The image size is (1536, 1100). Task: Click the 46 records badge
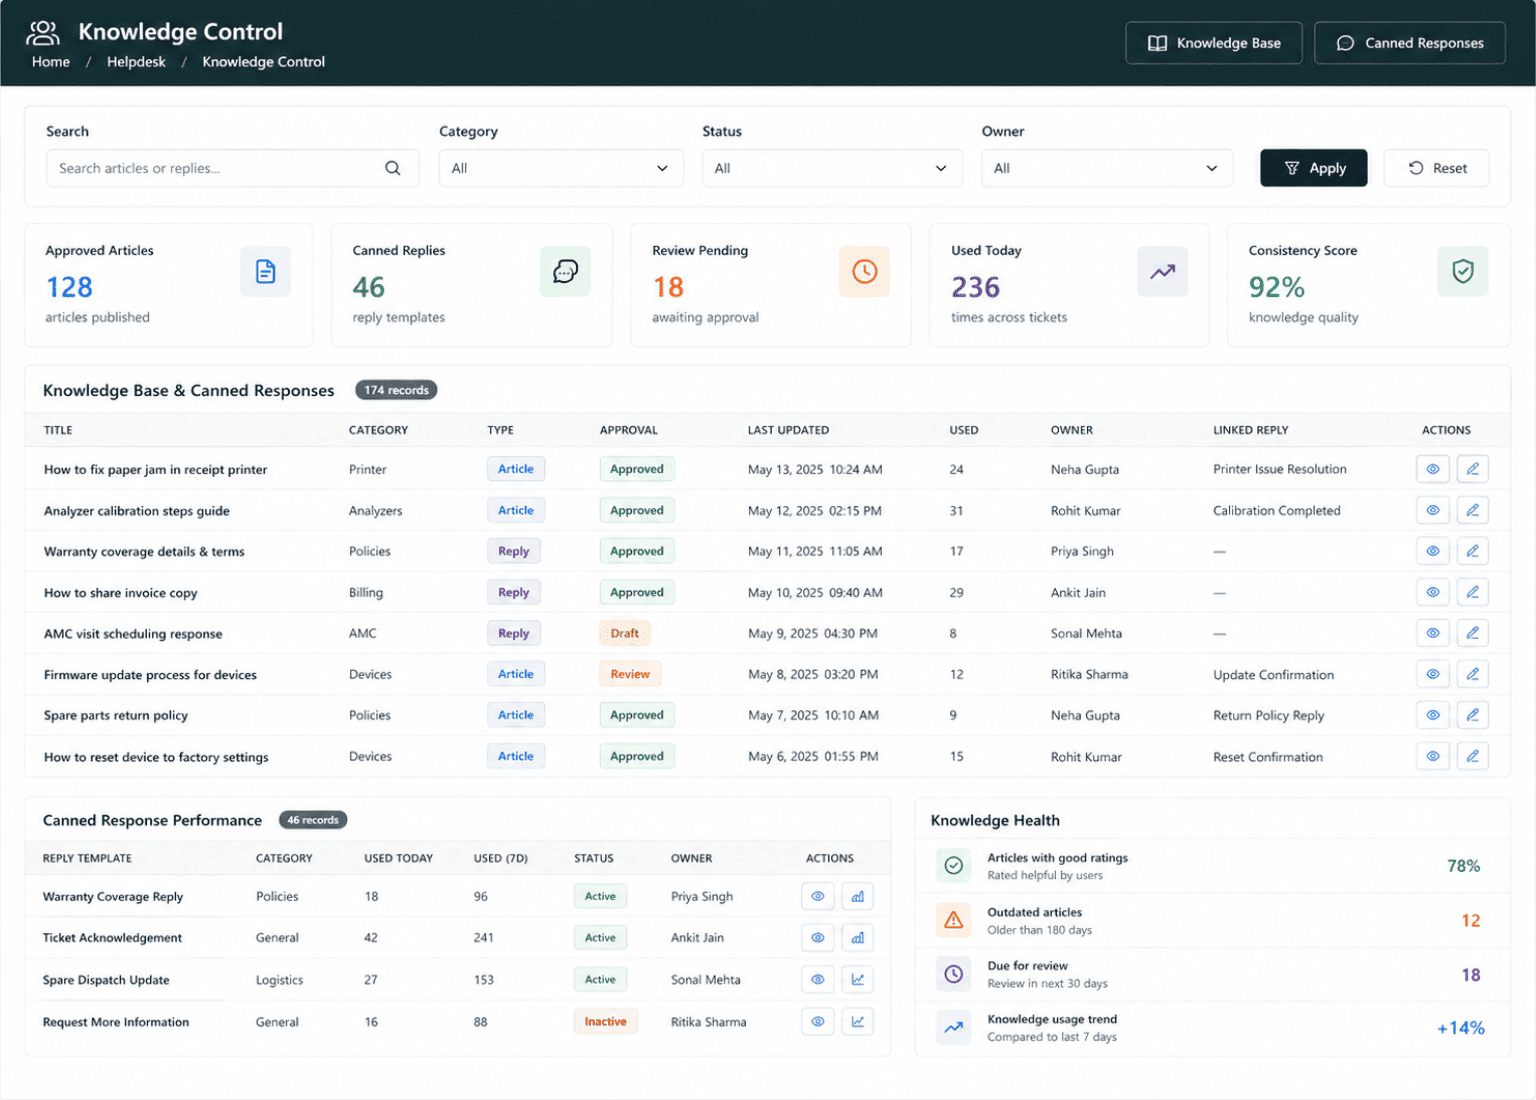[x=313, y=820]
